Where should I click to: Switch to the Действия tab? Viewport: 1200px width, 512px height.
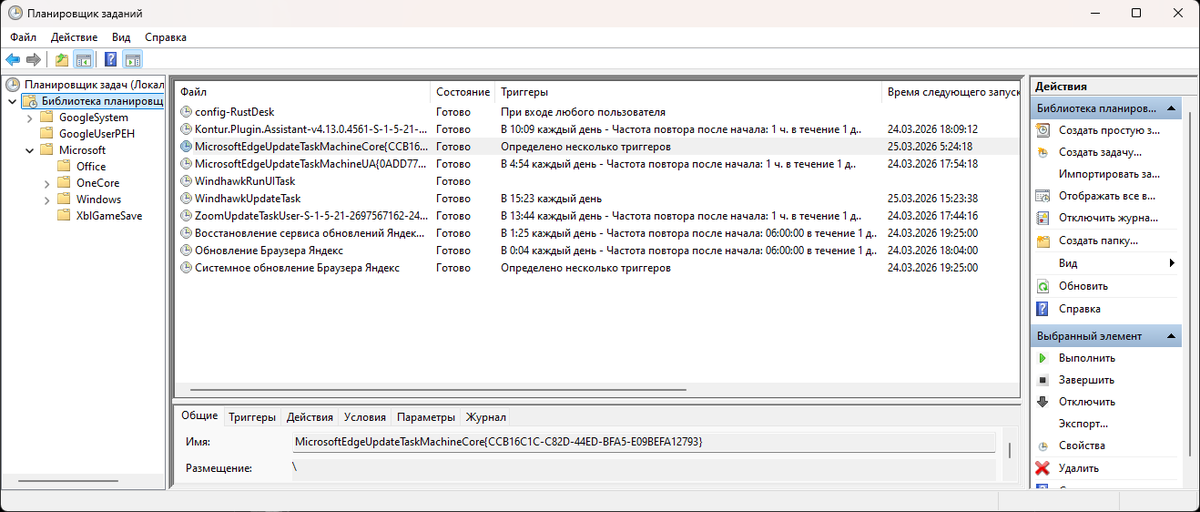(310, 417)
